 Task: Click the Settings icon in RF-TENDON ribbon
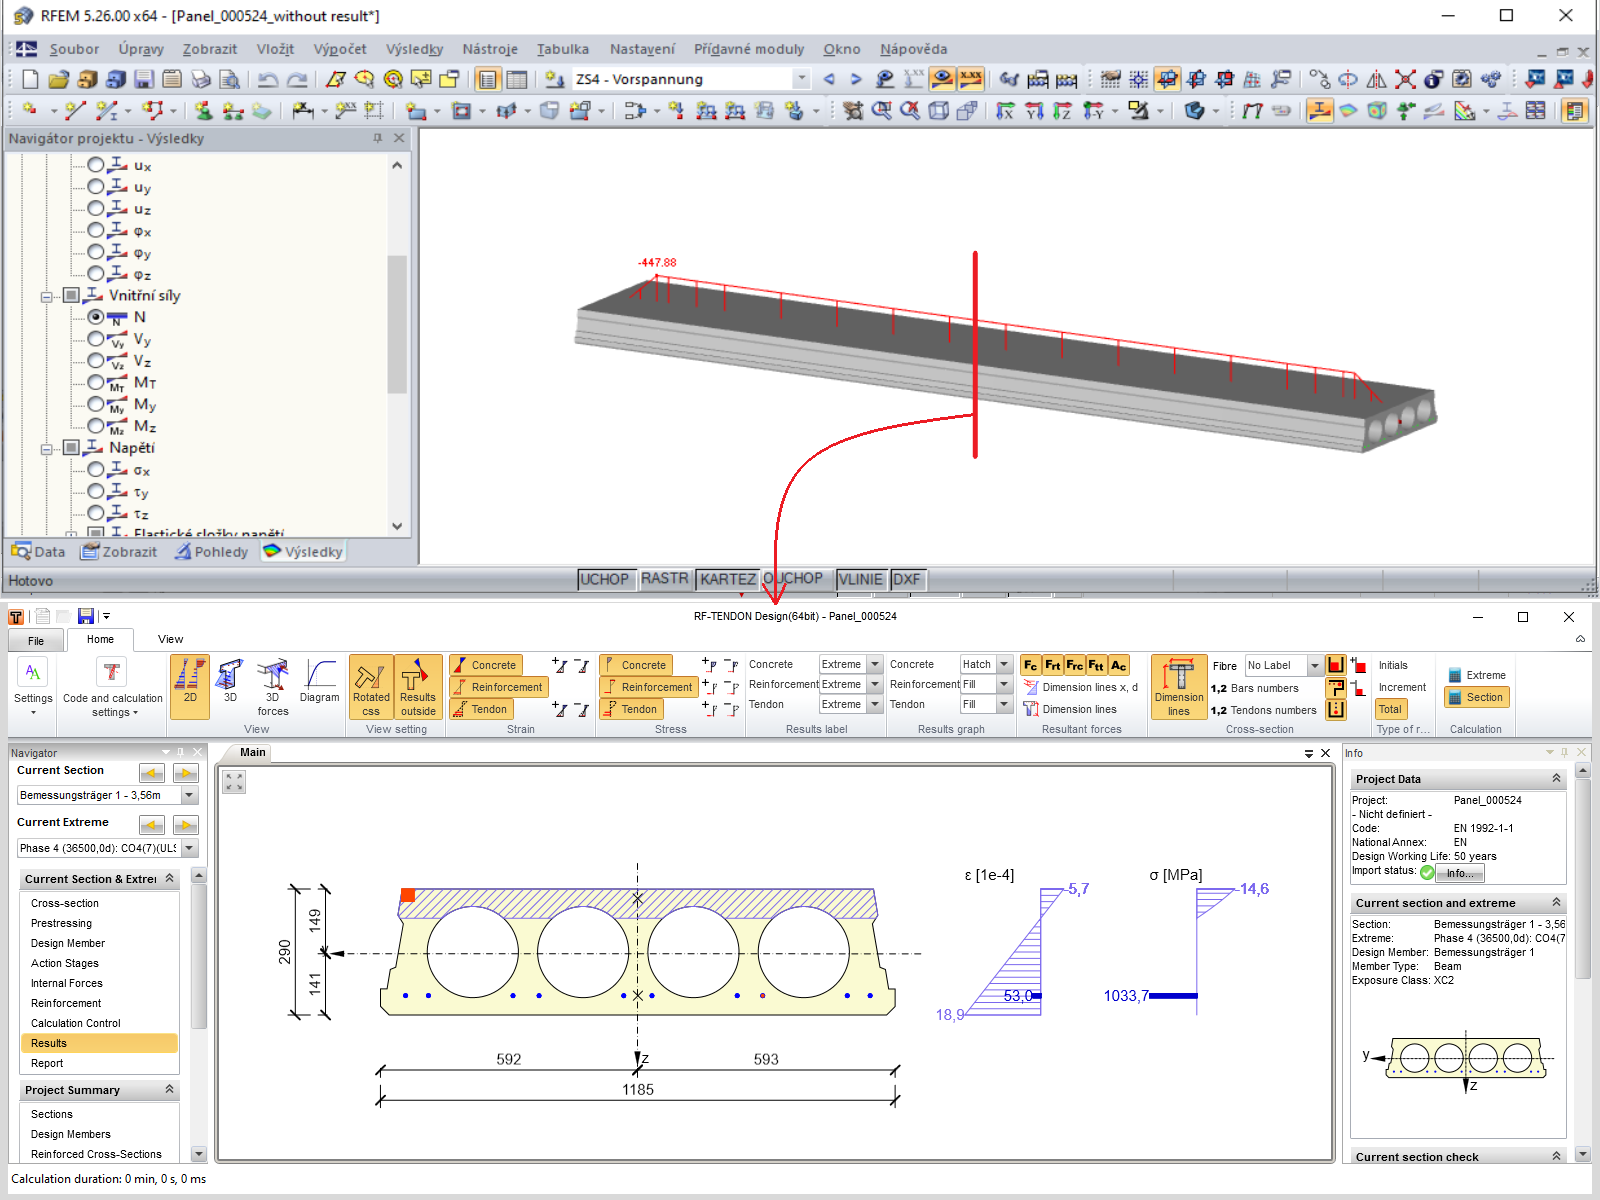click(33, 686)
